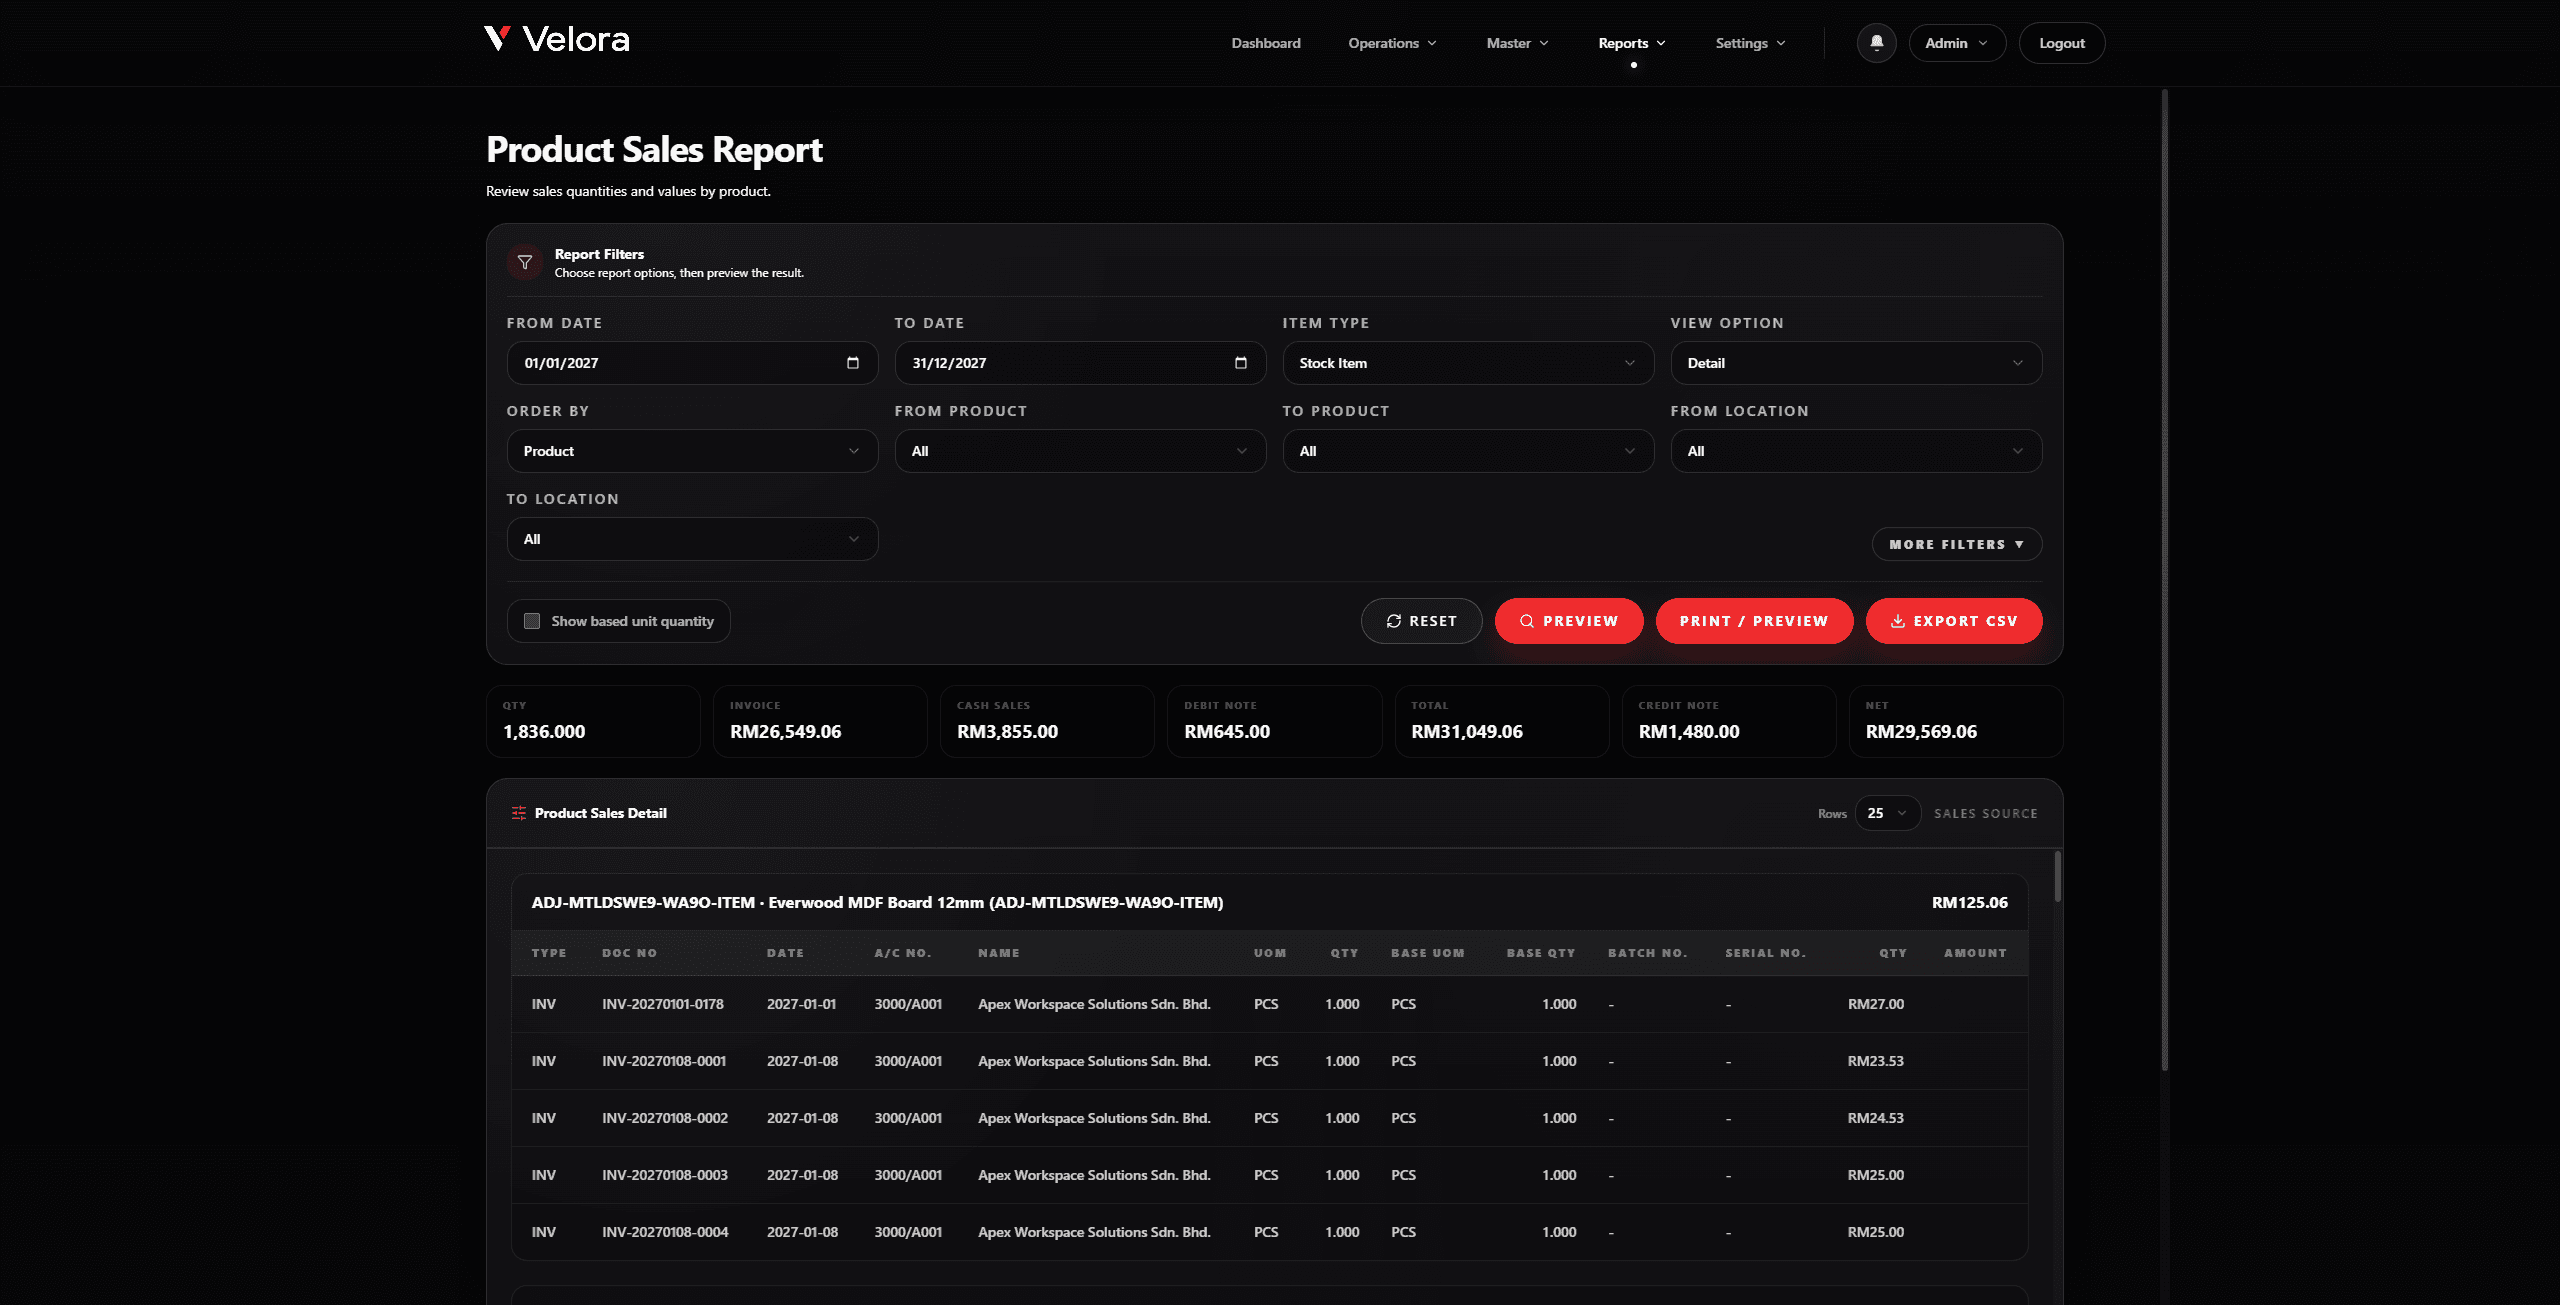Screen dimensions: 2560x1305
Task: Open the Reports menu
Action: click(x=1632, y=43)
